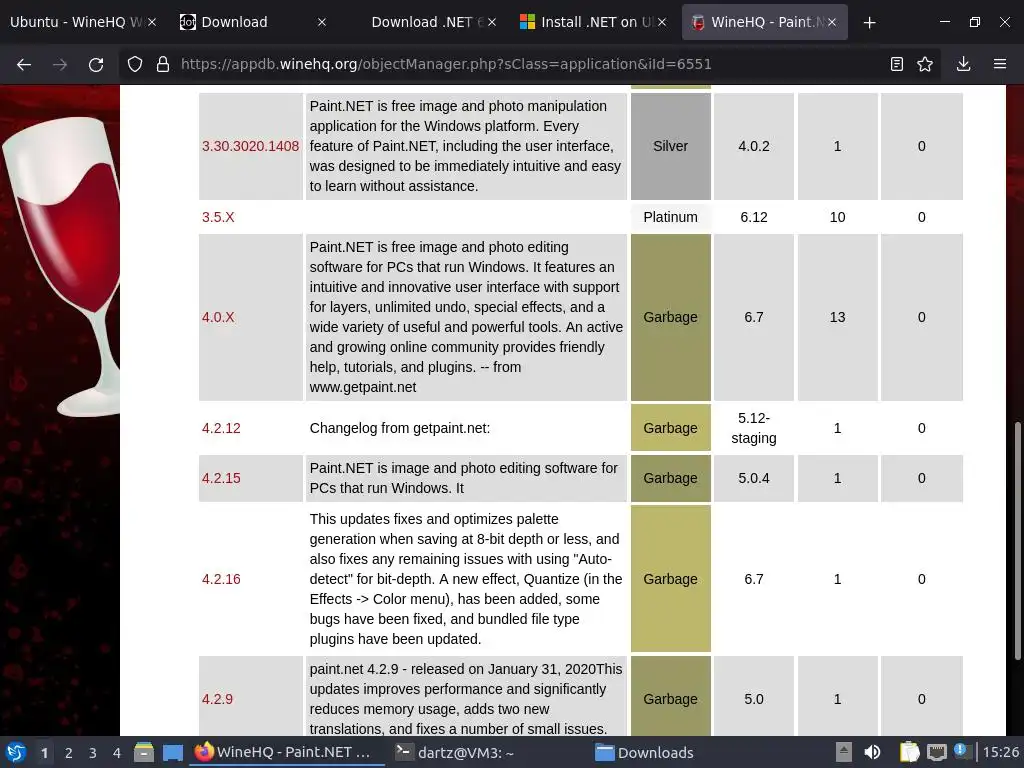Open network status tray icon

point(936,752)
